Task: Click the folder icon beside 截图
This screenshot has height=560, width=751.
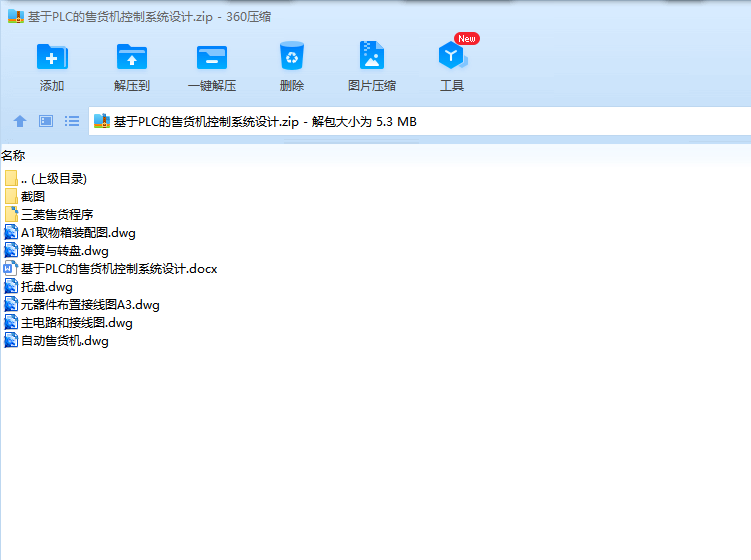Action: 11,196
